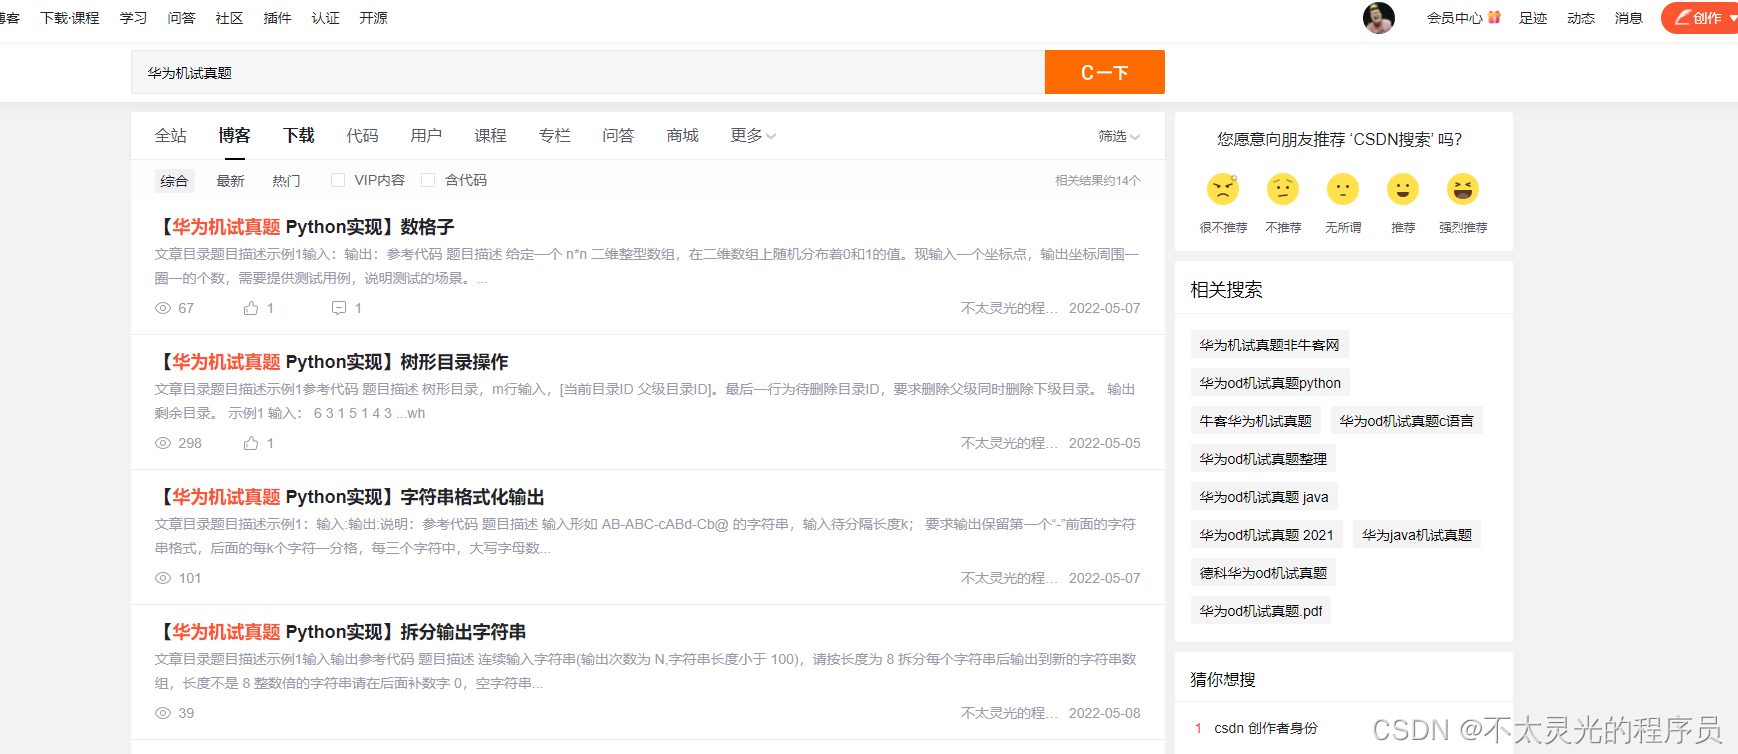Open 足迹 footprint link
This screenshot has width=1738, height=754.
pos(1533,18)
